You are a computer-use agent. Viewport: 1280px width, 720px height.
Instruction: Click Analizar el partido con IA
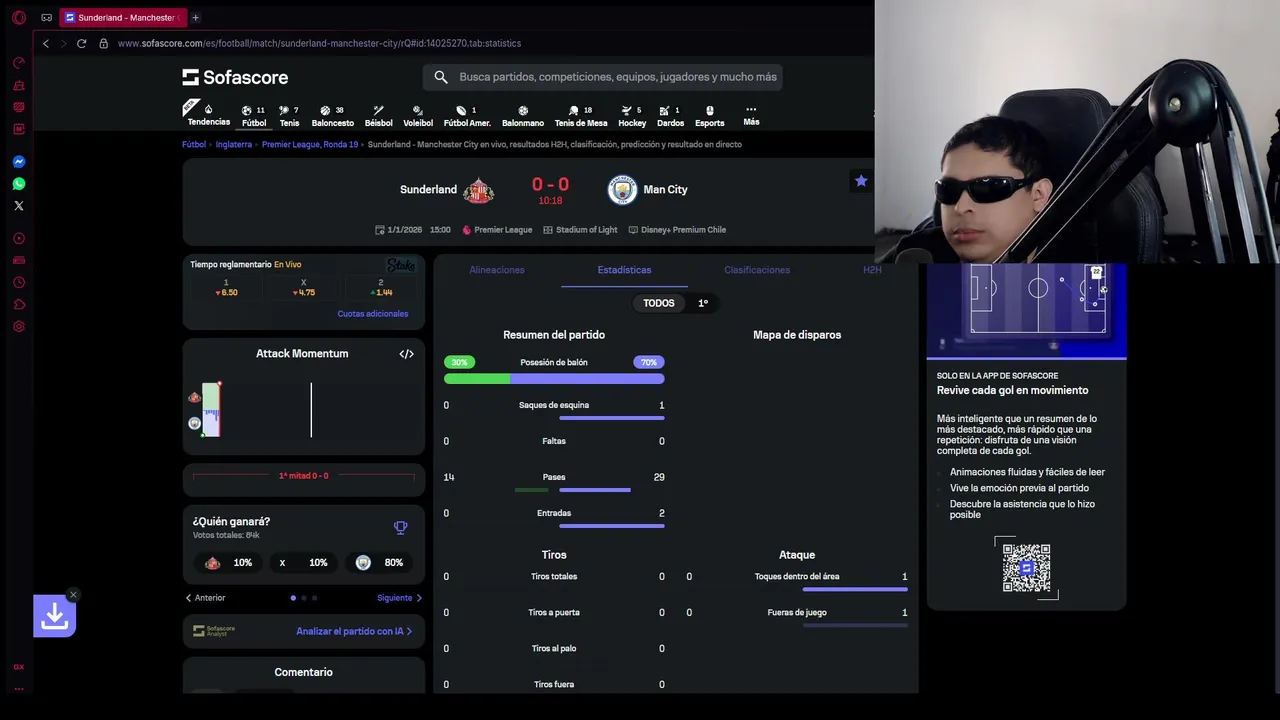click(354, 631)
